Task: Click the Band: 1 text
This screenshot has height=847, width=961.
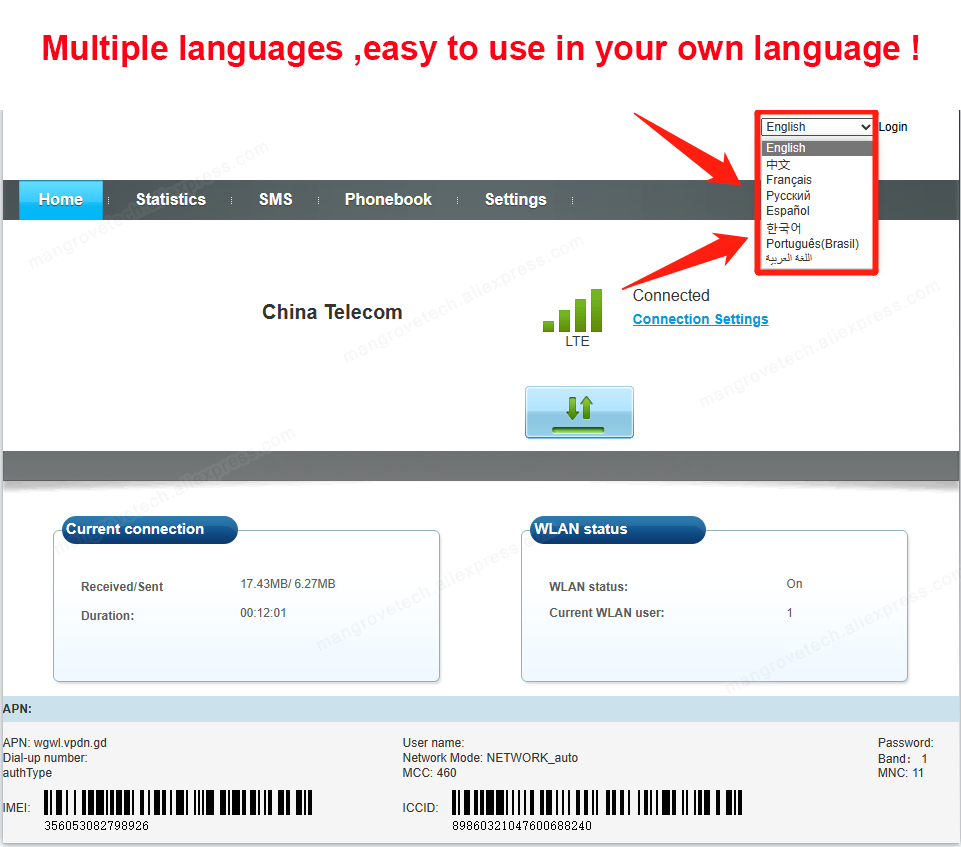Action: [903, 759]
